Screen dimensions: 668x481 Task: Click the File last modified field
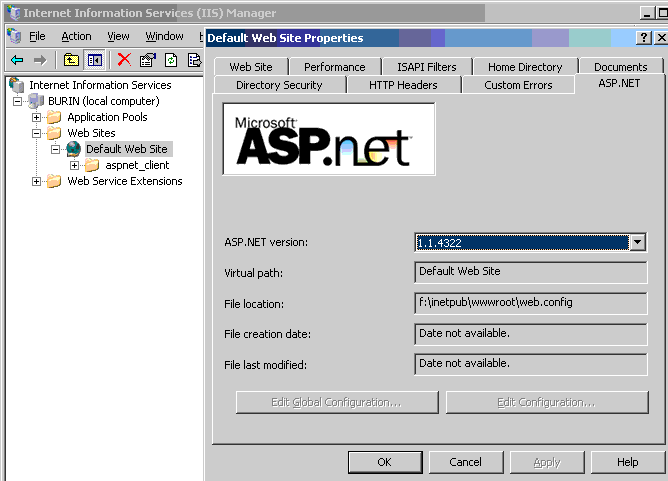coord(530,364)
